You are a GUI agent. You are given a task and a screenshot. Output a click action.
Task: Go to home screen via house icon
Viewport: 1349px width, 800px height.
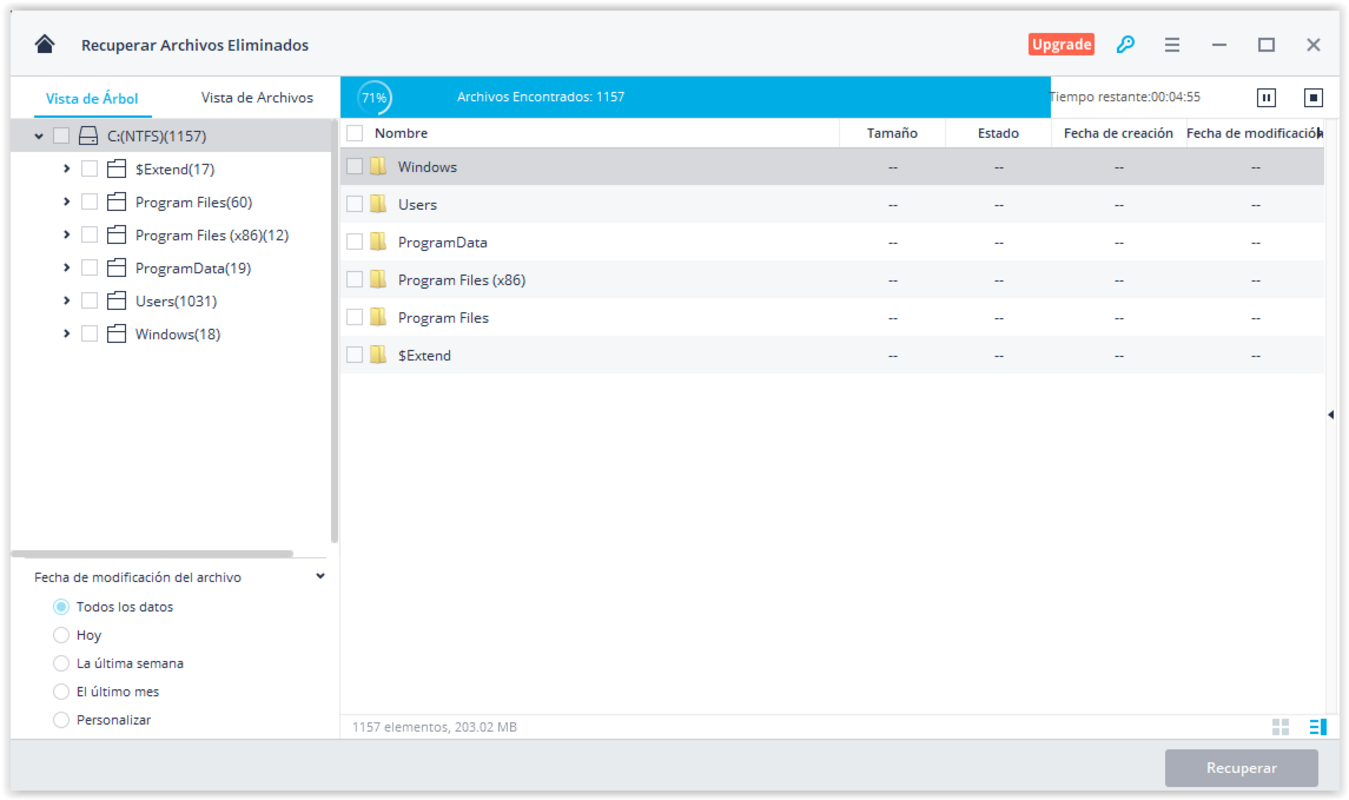[44, 44]
